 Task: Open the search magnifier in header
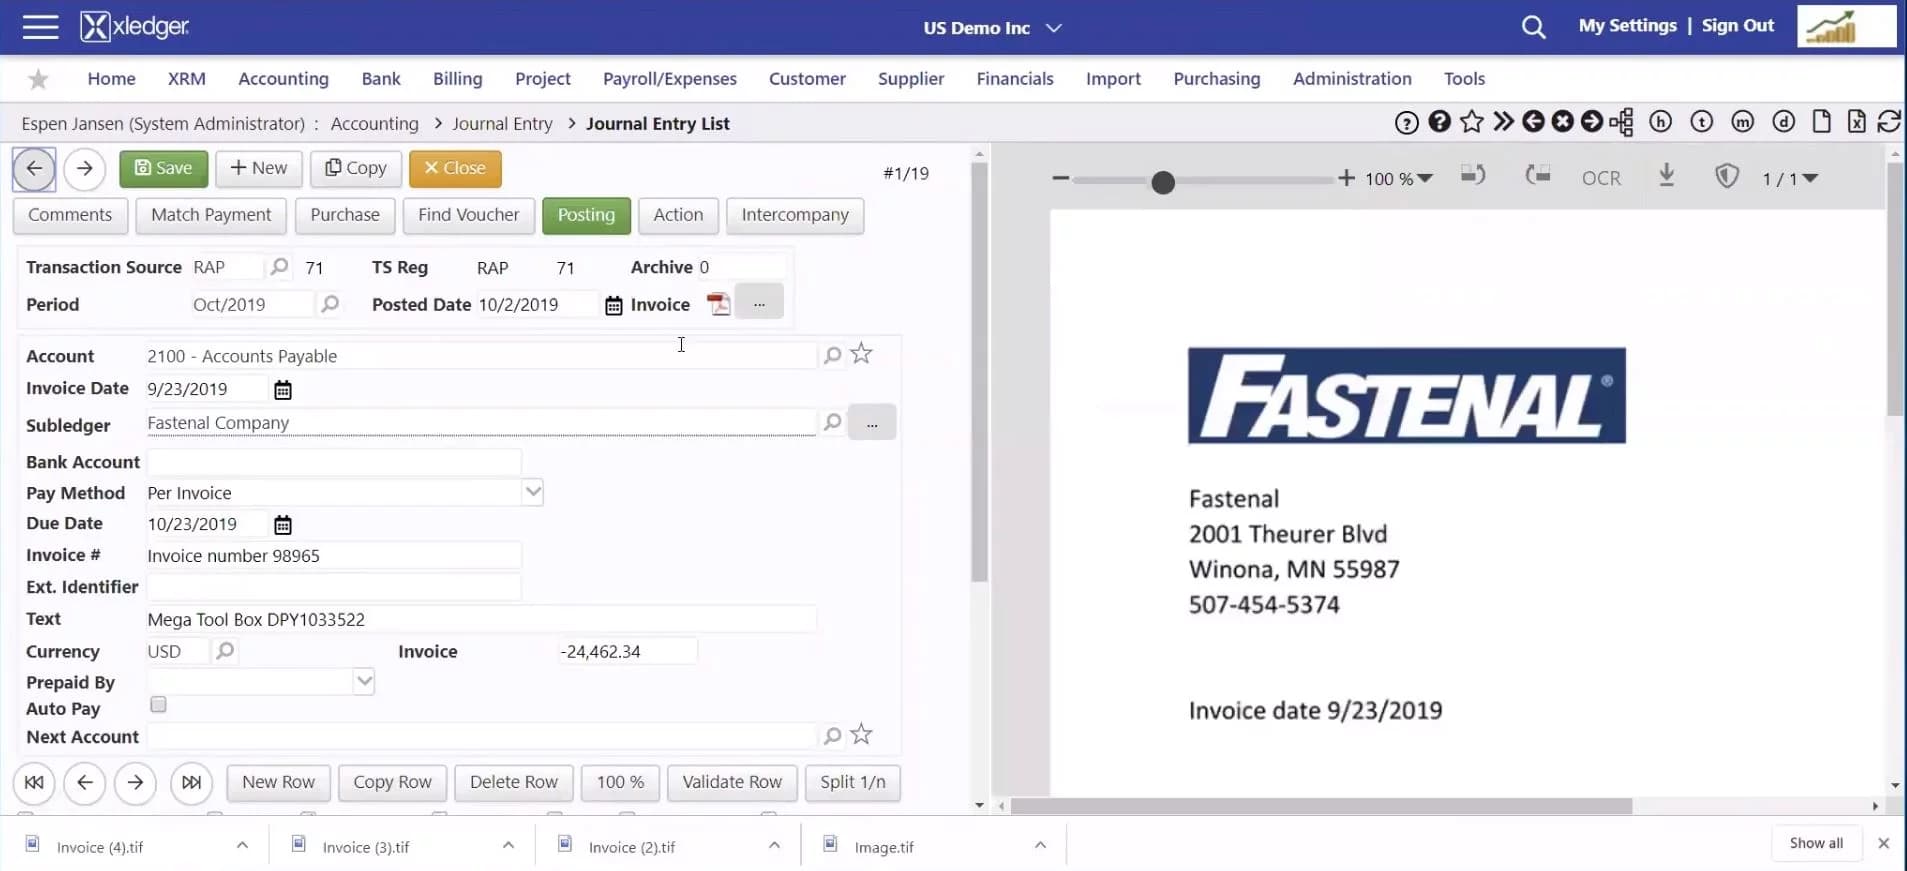tap(1533, 27)
